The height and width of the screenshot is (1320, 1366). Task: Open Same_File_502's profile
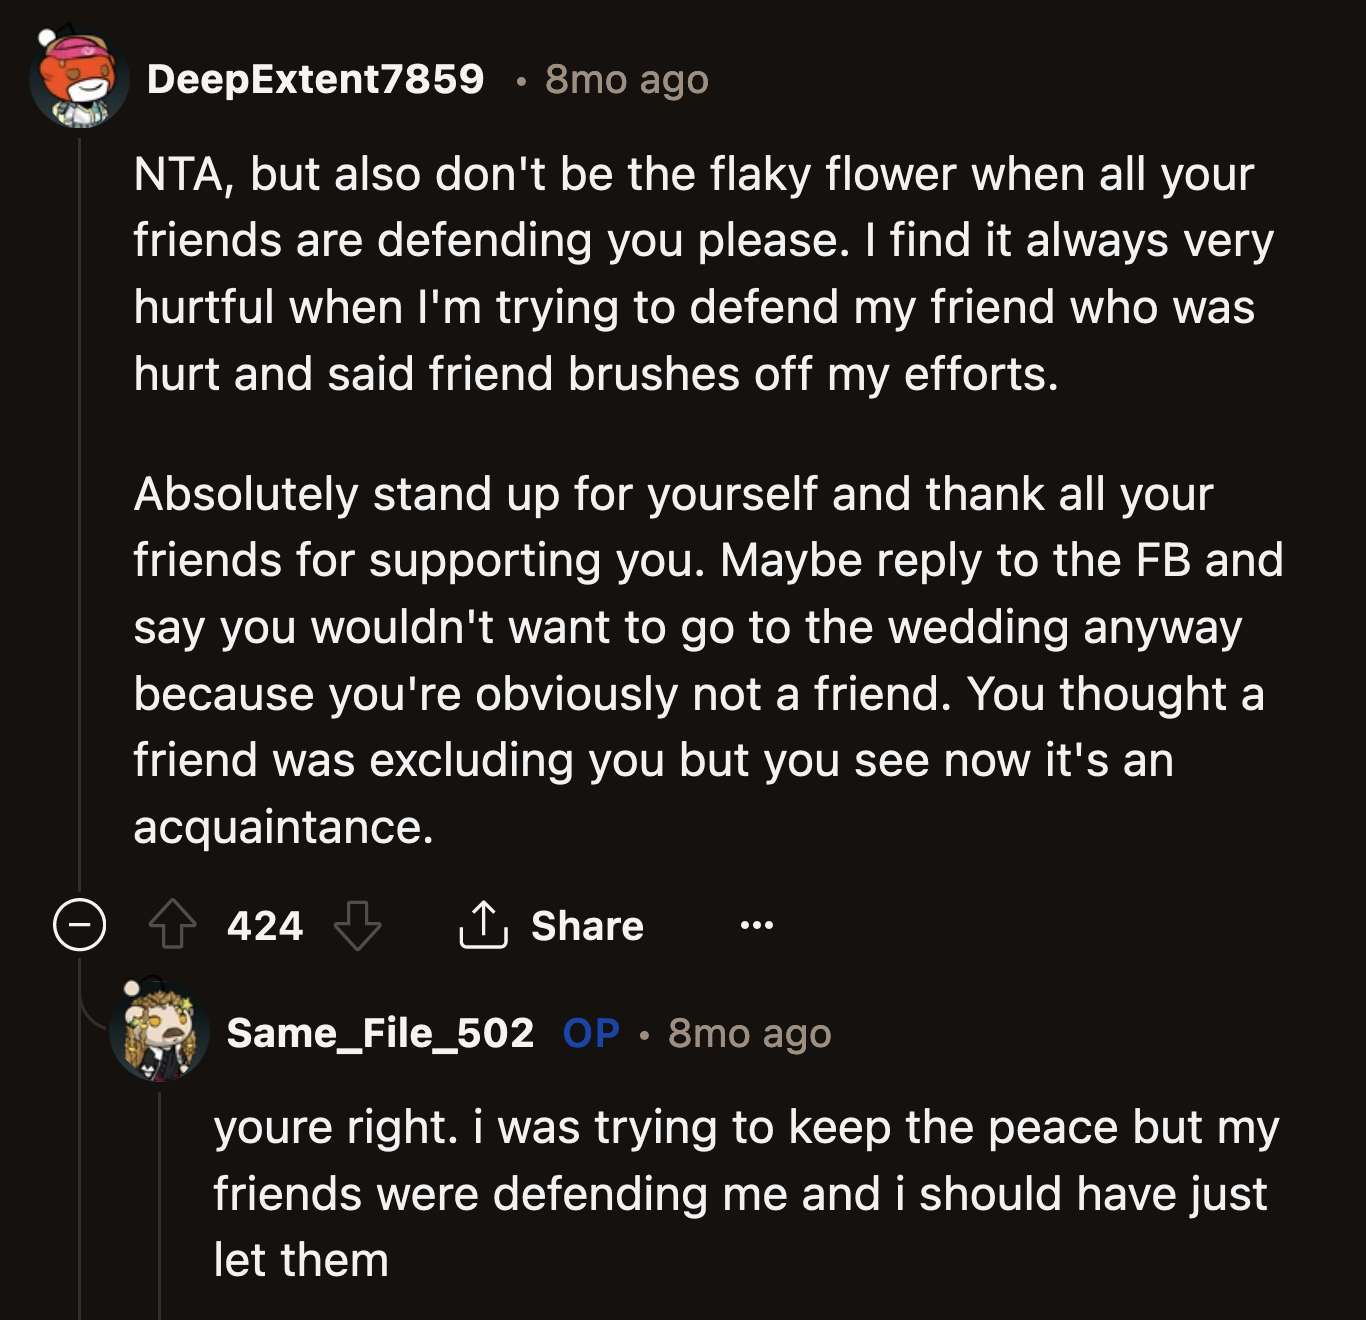(x=380, y=1035)
